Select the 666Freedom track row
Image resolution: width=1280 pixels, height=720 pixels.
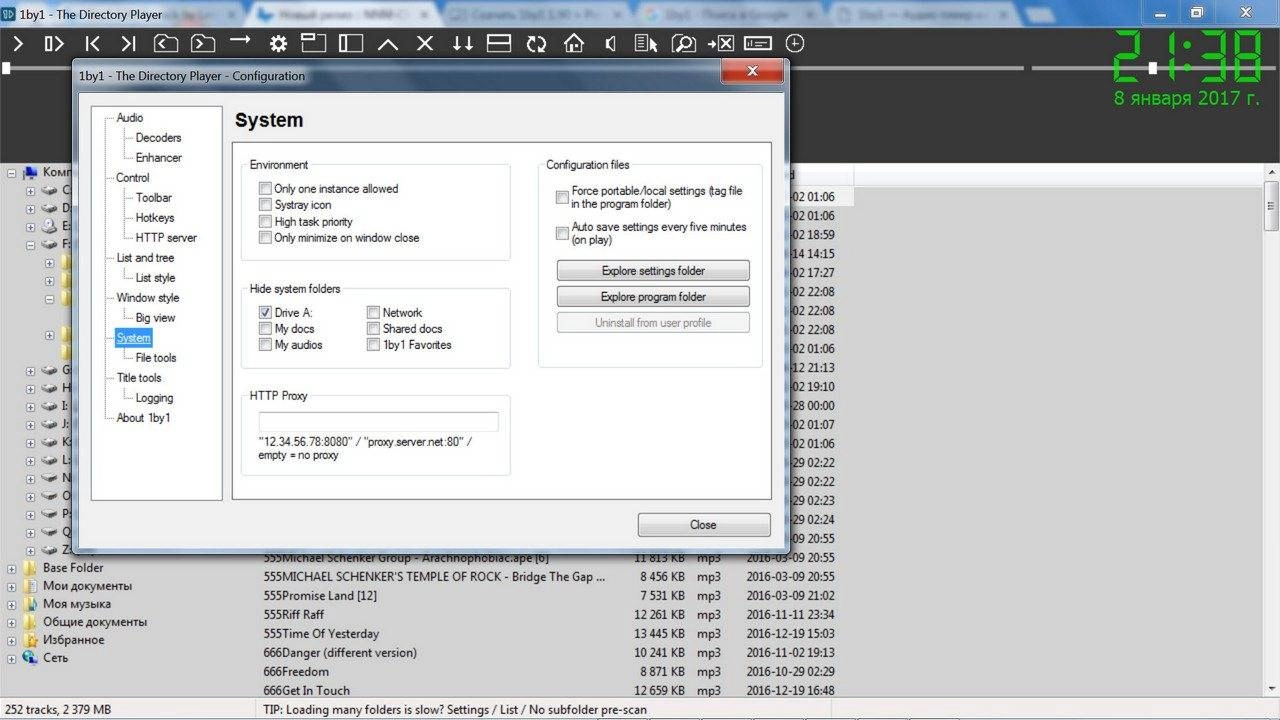click(548, 672)
